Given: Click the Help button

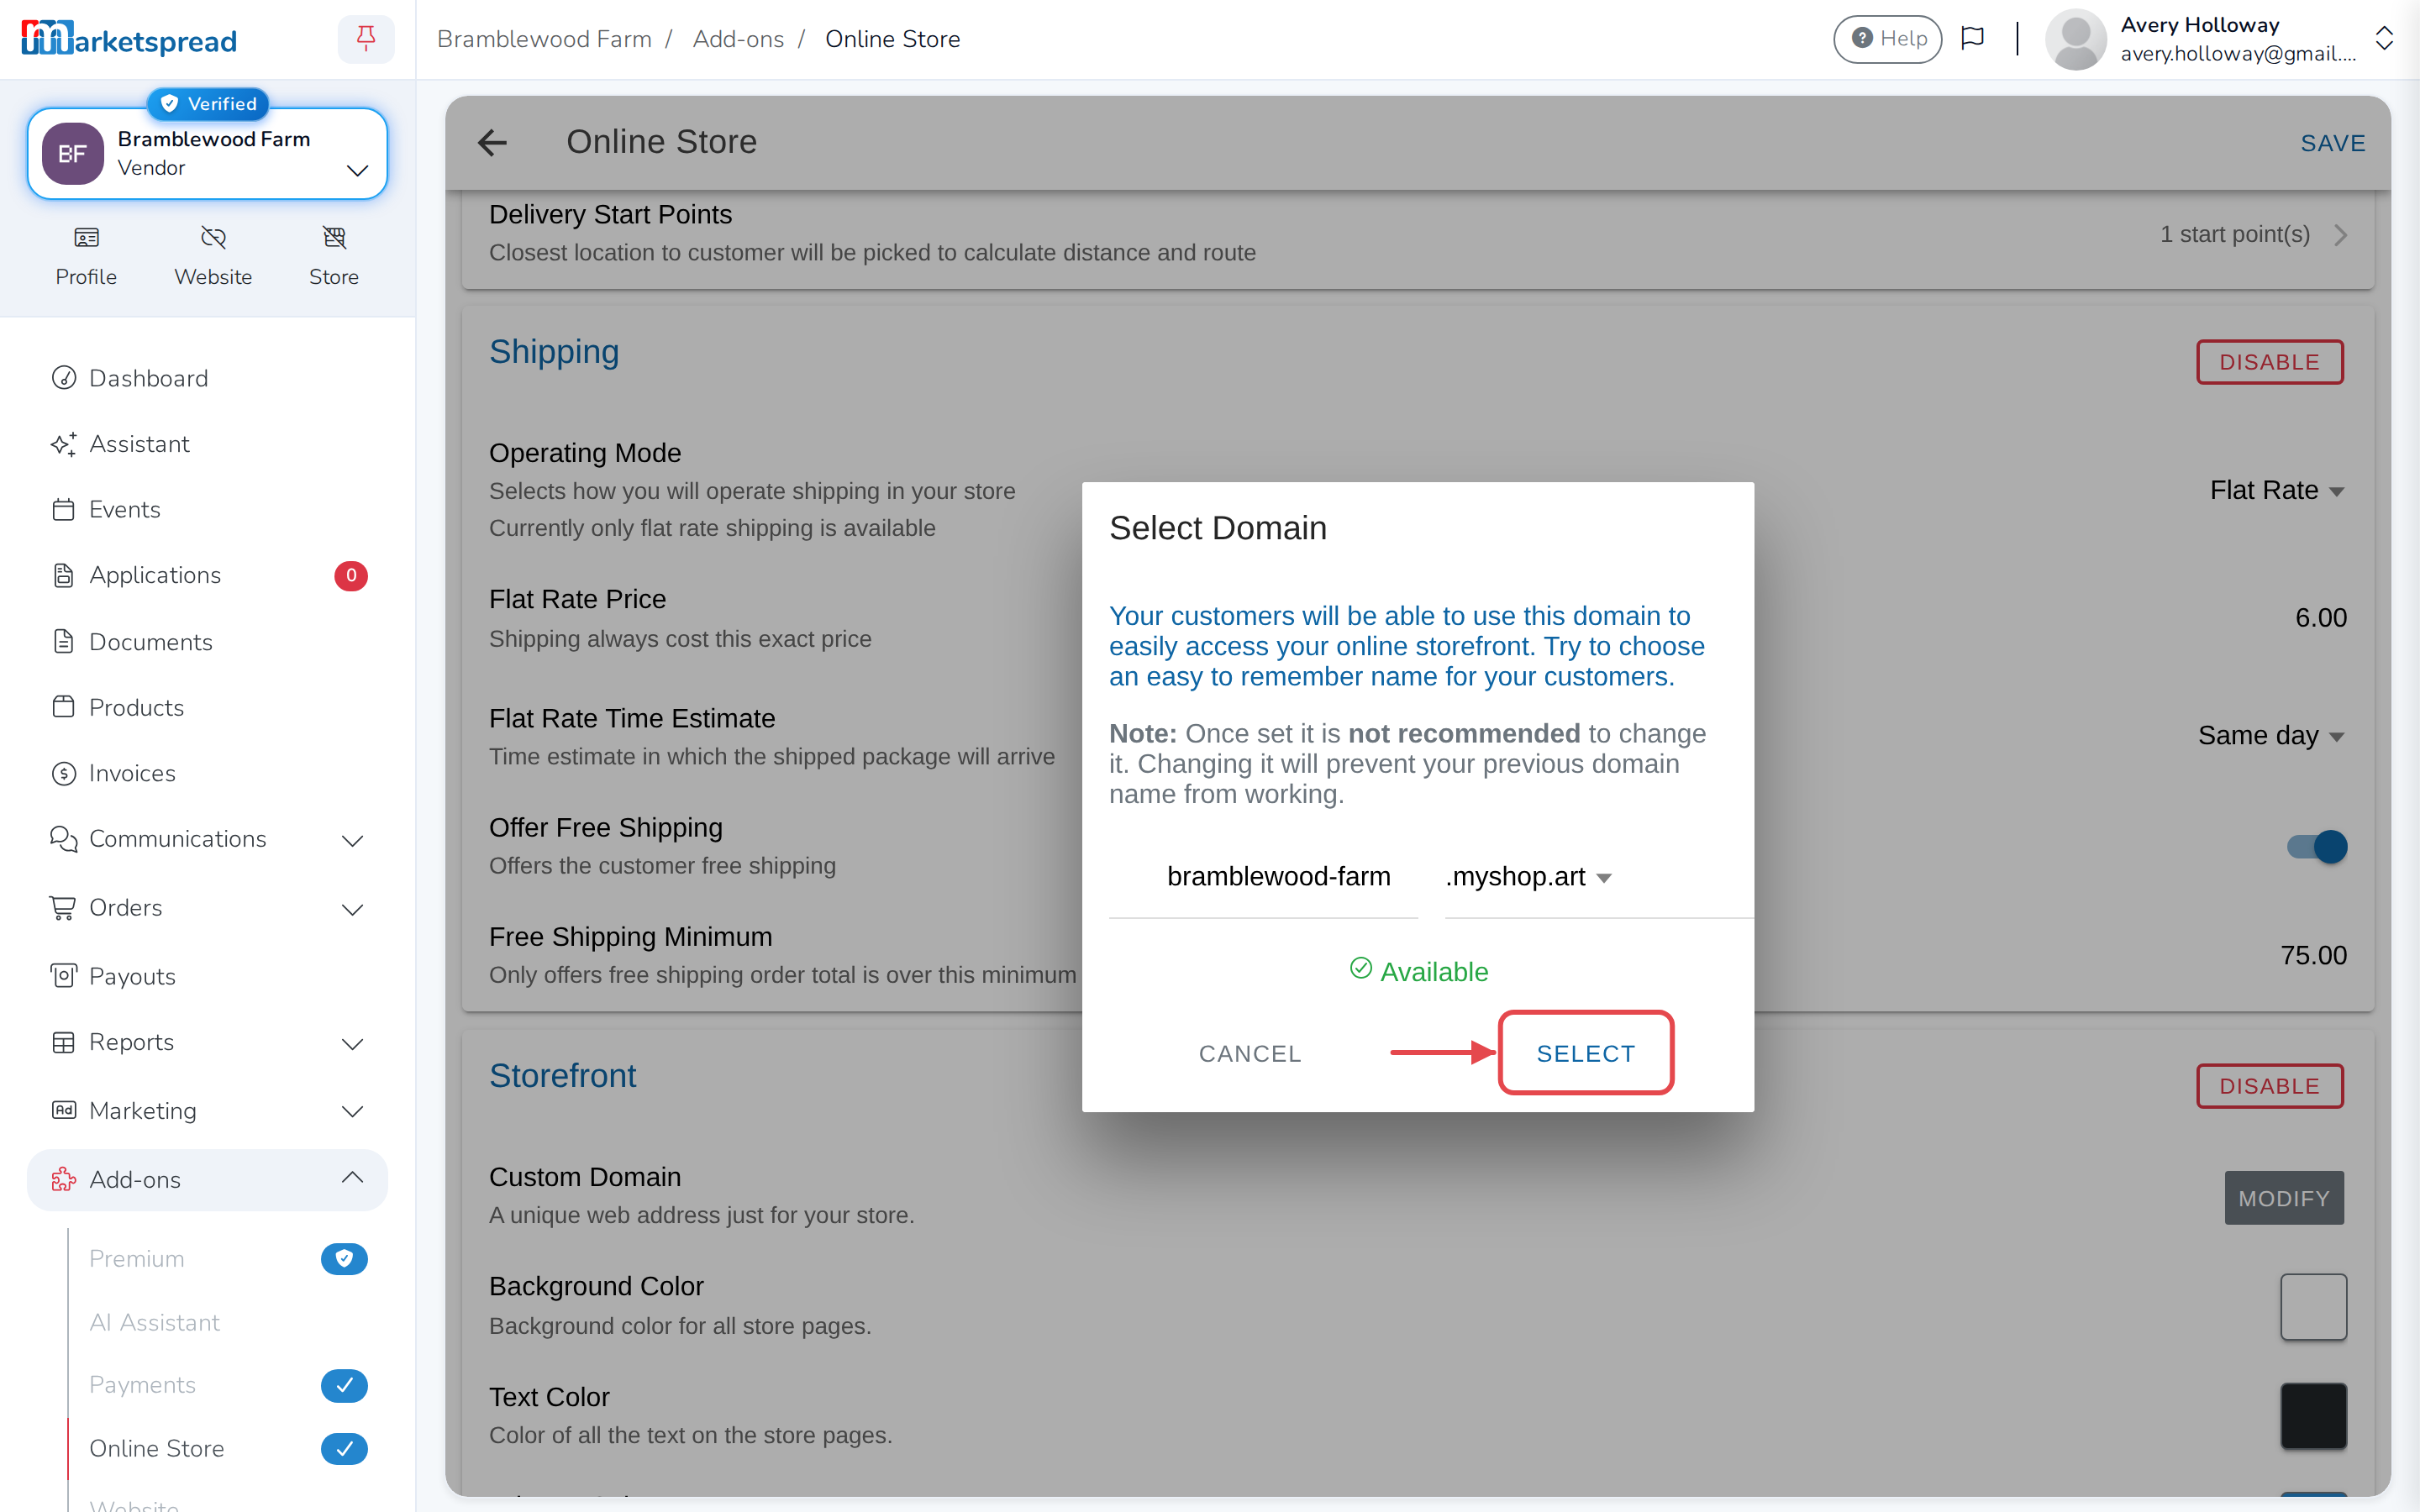Looking at the screenshot, I should (x=1887, y=39).
